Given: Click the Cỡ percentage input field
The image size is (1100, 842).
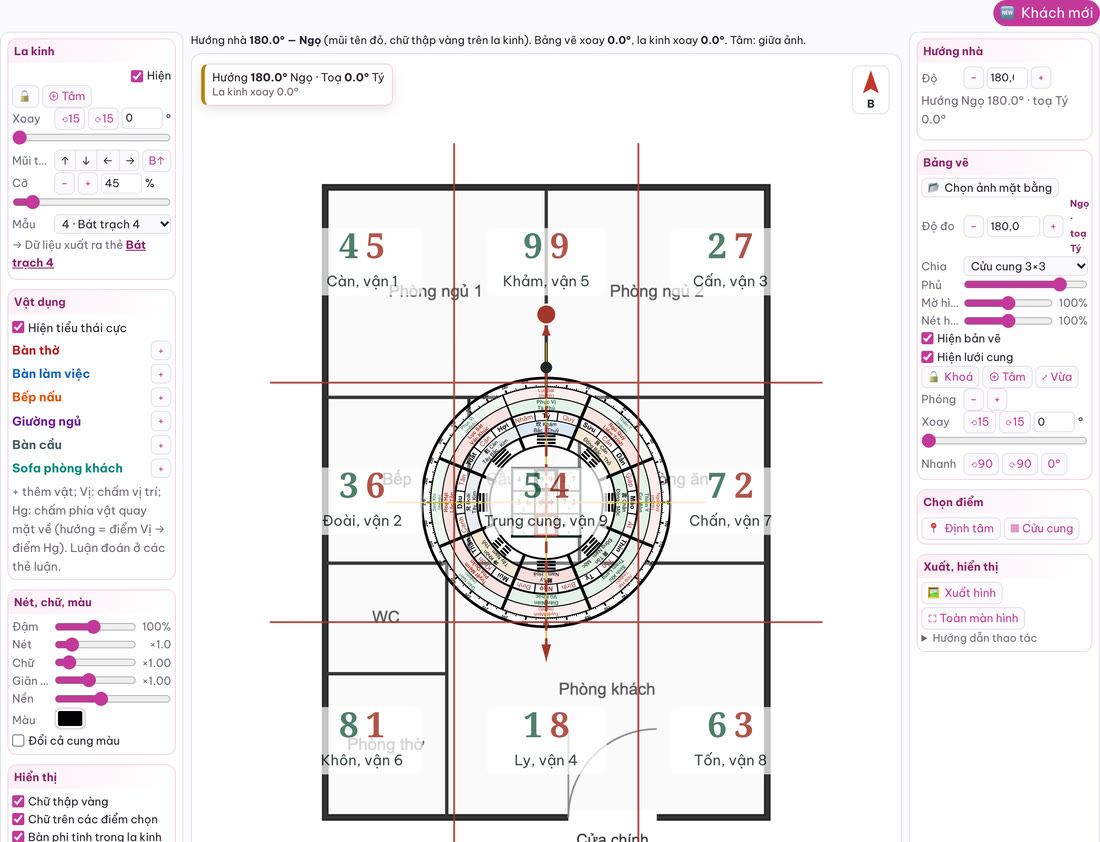Looking at the screenshot, I should click(x=120, y=183).
